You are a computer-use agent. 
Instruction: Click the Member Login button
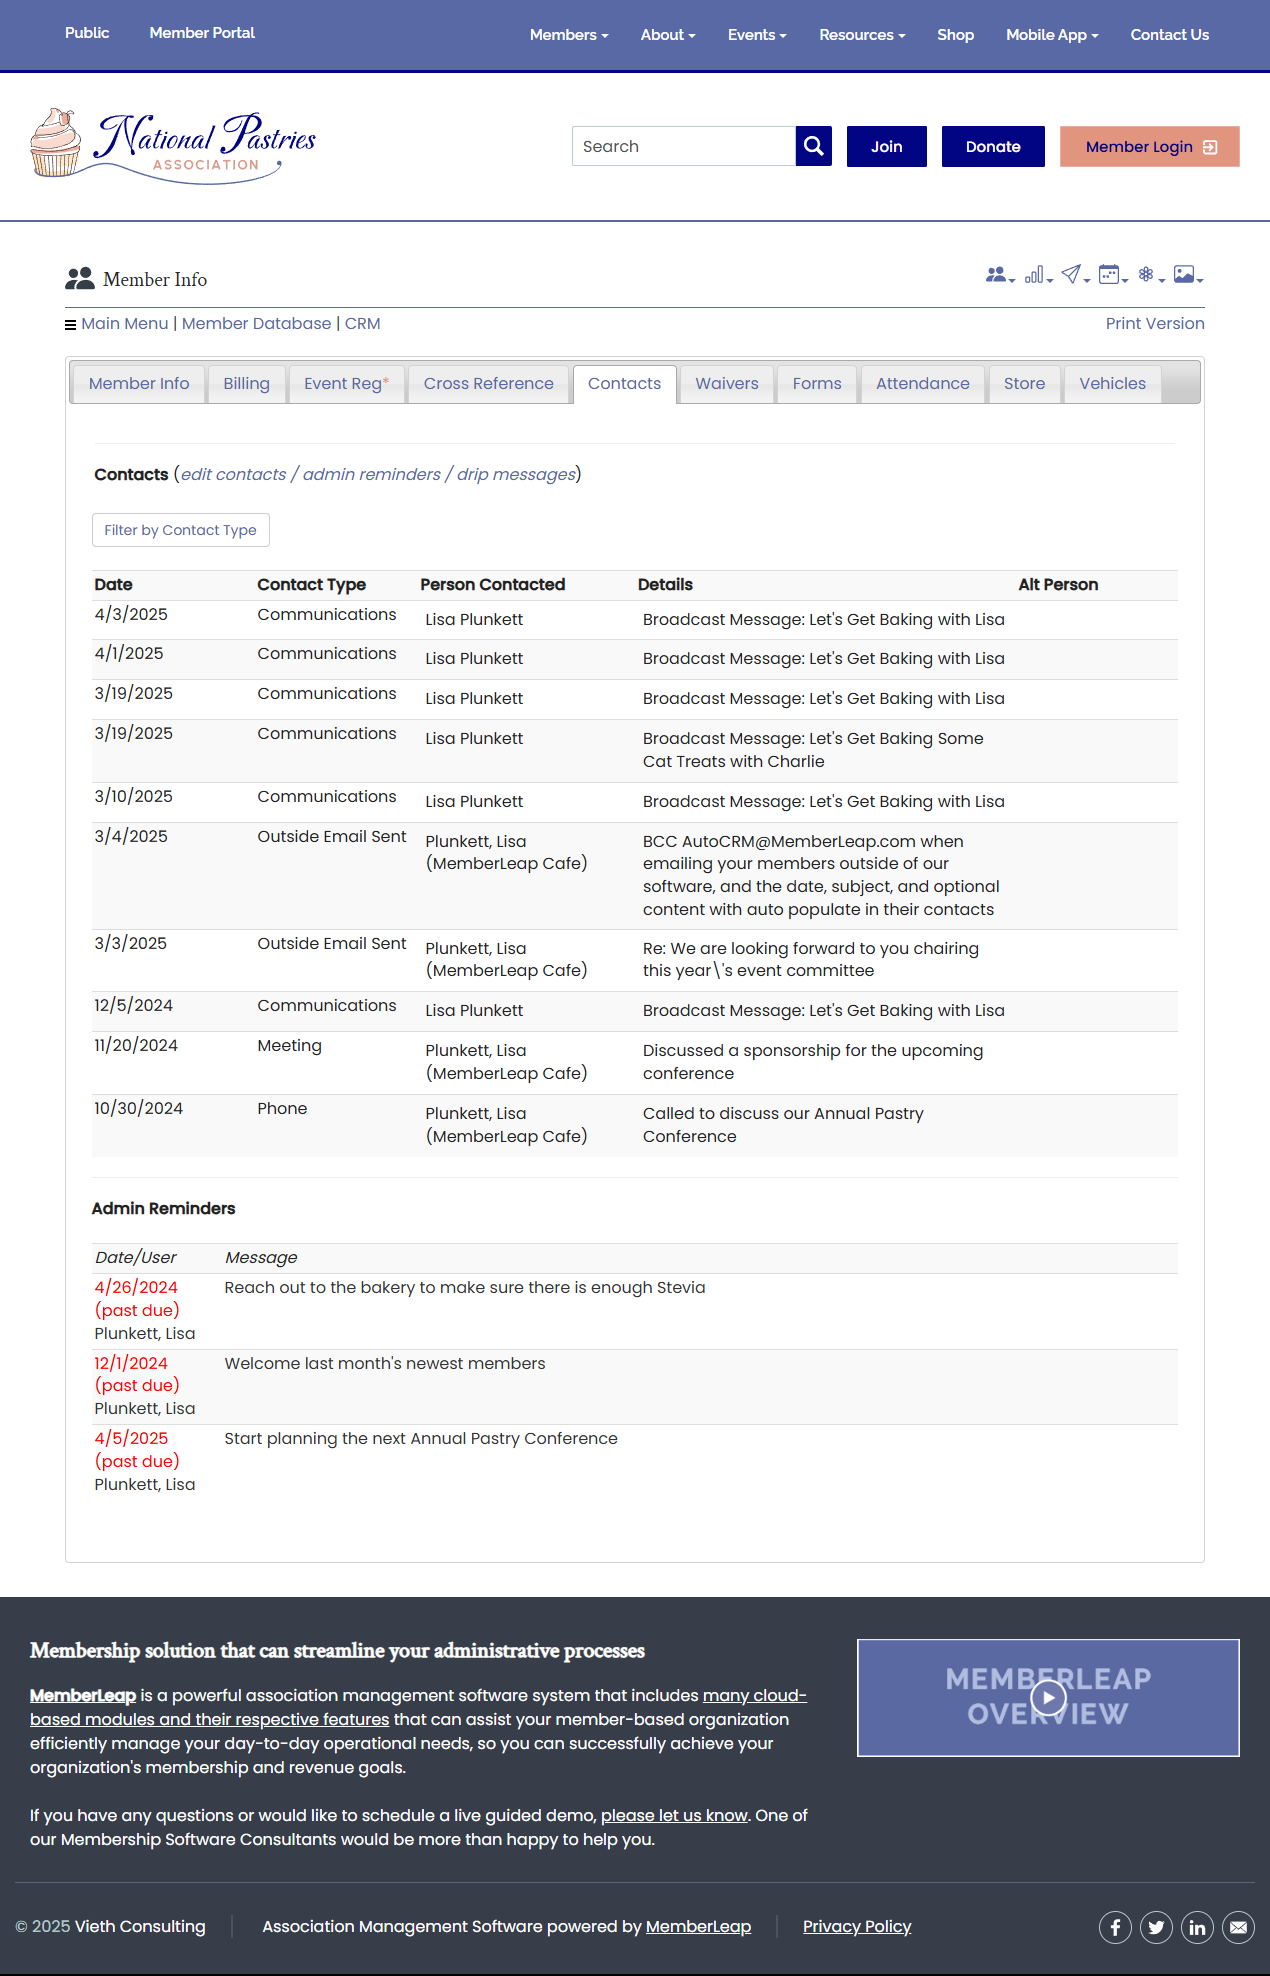click(1150, 146)
